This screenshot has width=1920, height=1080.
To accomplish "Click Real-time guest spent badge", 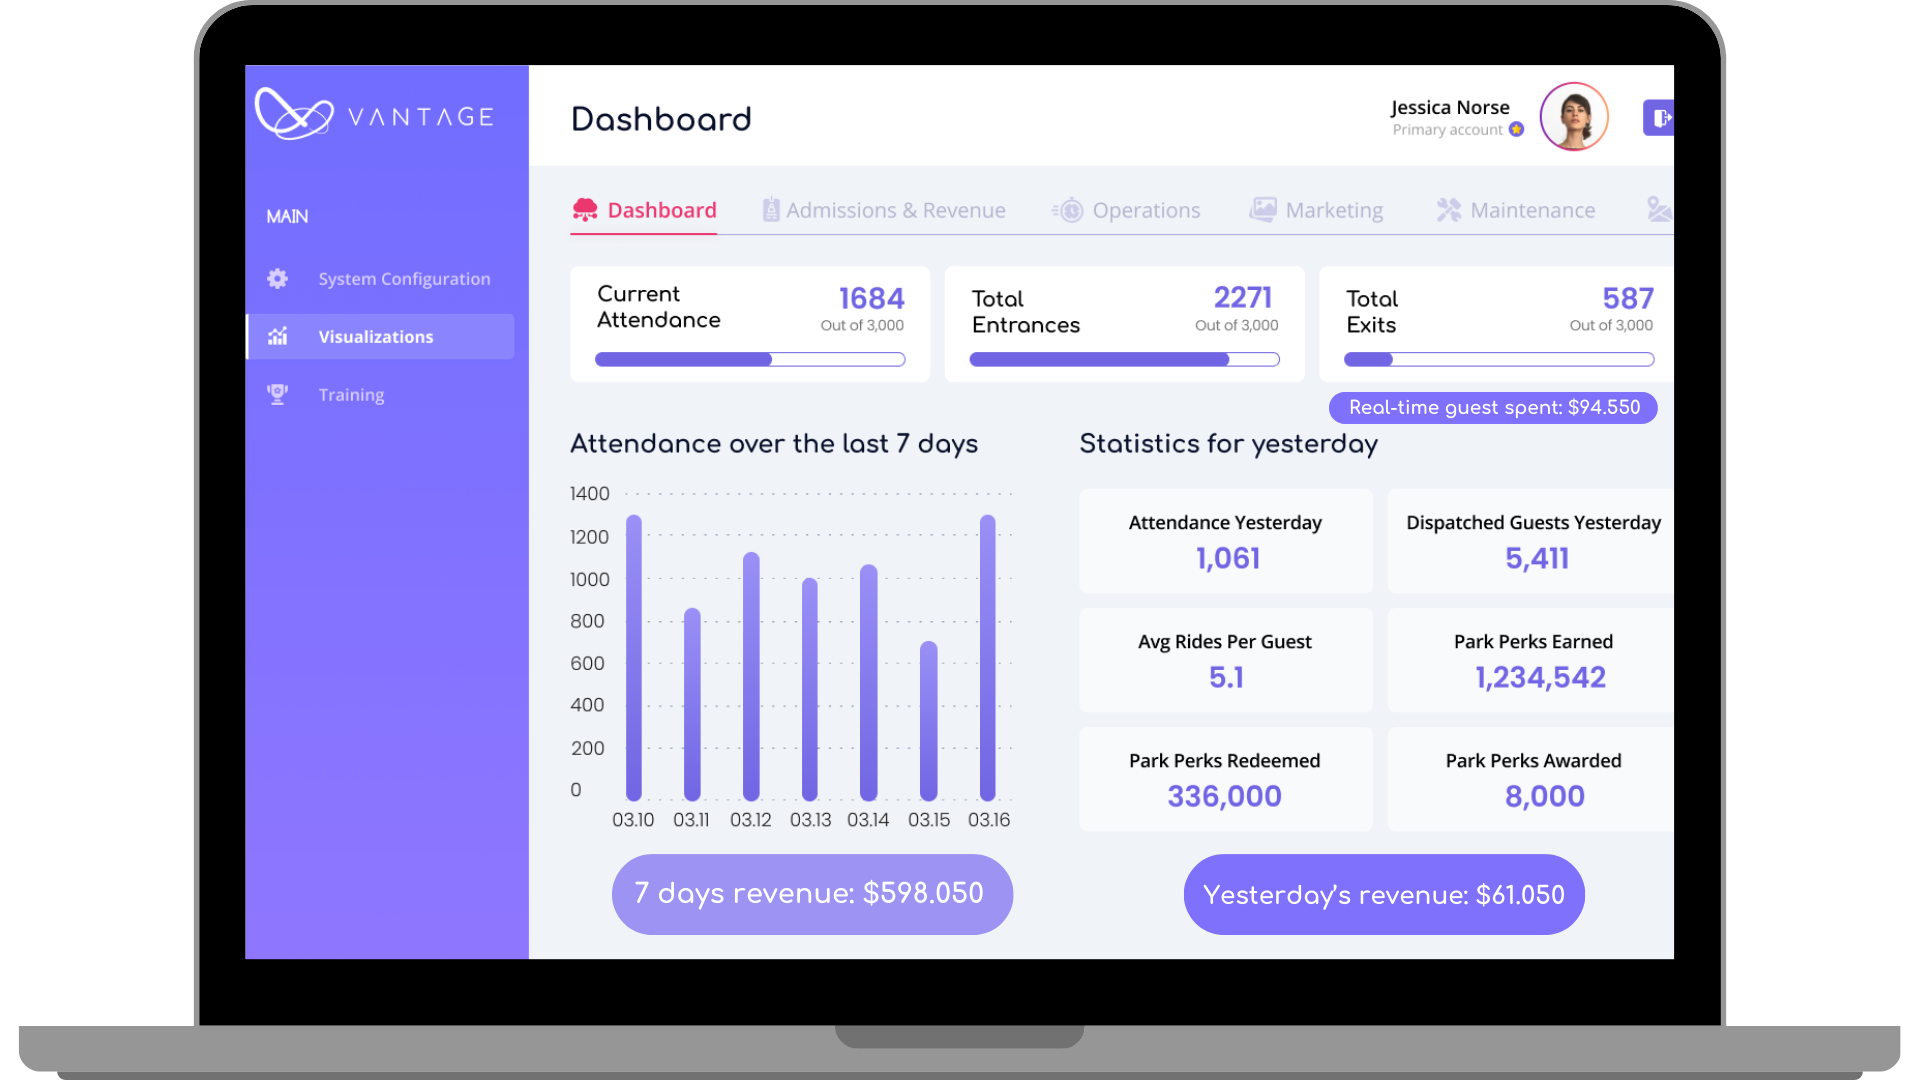I will click(x=1493, y=407).
